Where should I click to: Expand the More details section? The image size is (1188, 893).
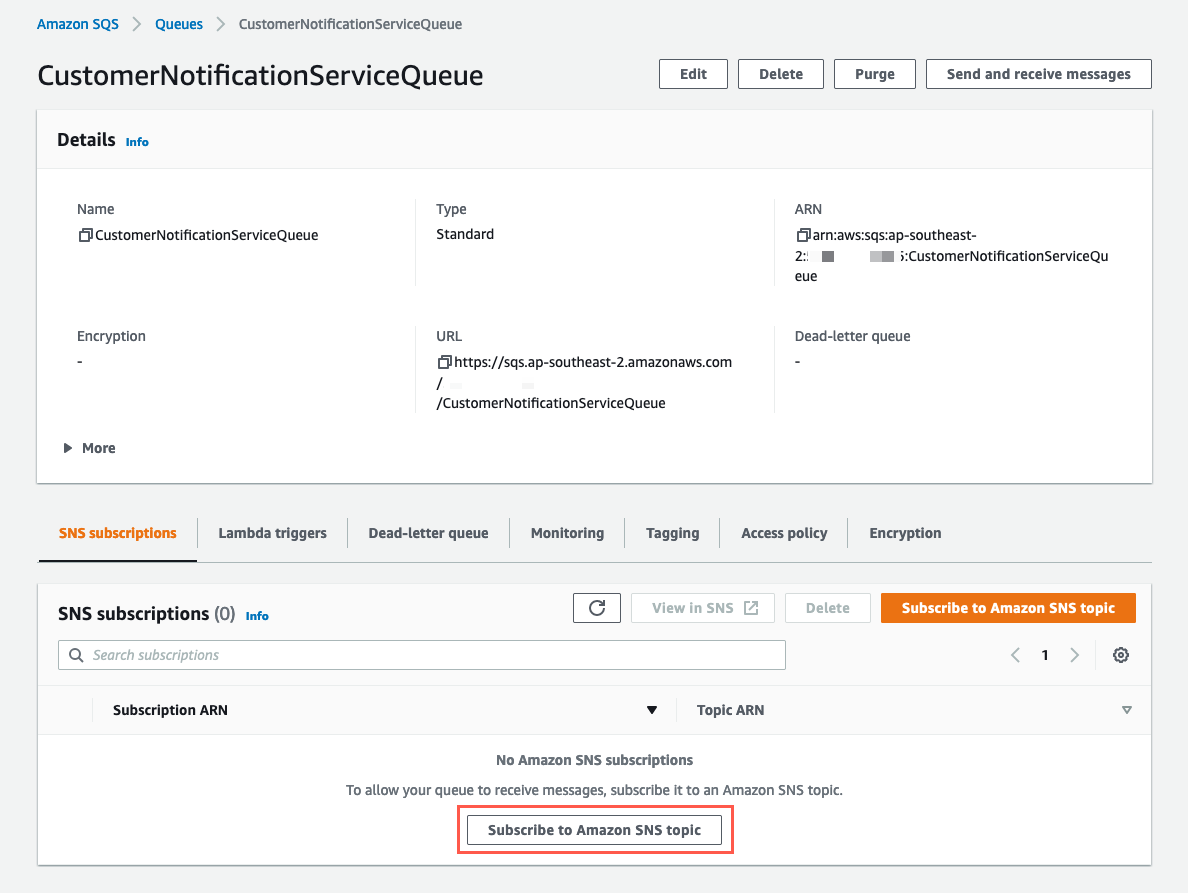(89, 448)
